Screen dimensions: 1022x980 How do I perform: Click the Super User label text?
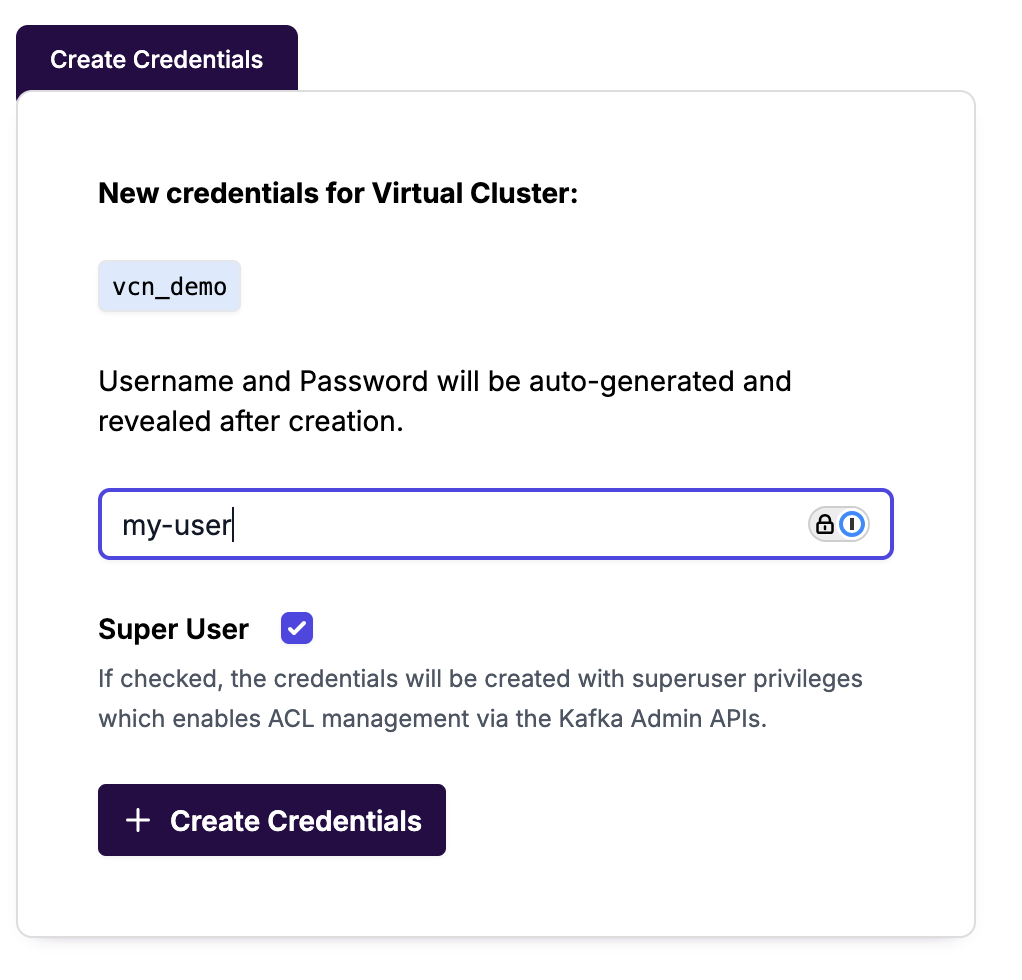point(174,630)
